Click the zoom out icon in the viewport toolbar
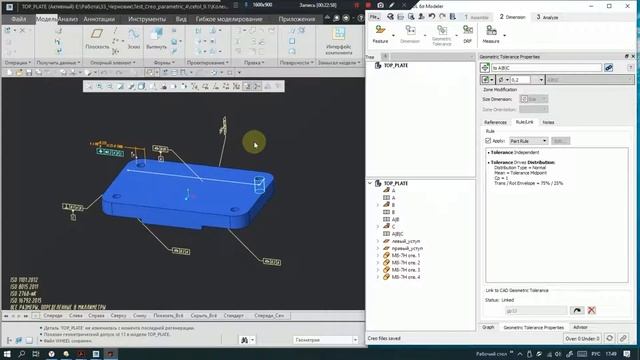 click(109, 86)
